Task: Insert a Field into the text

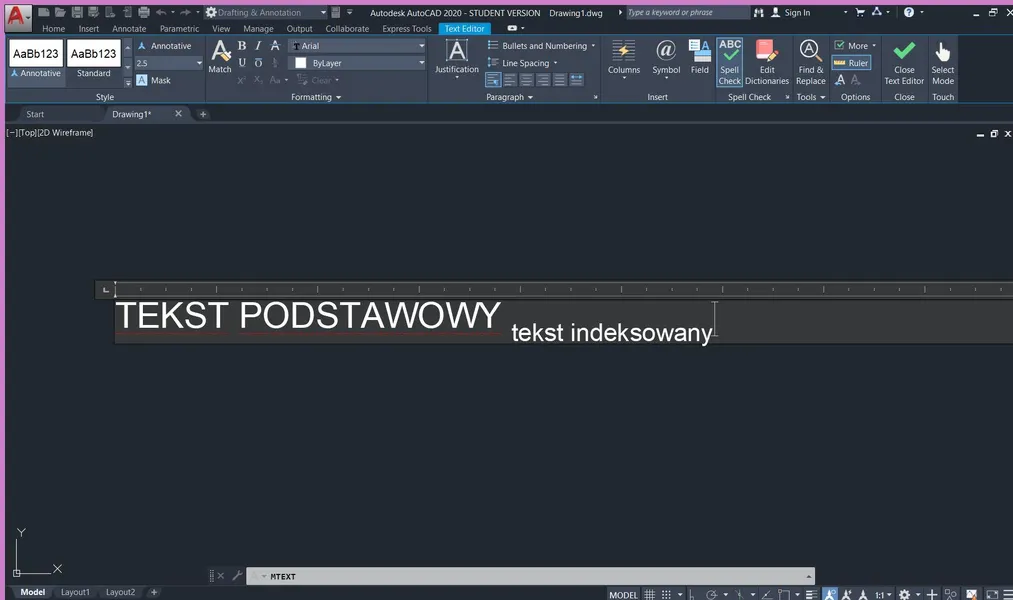Action: (700, 55)
